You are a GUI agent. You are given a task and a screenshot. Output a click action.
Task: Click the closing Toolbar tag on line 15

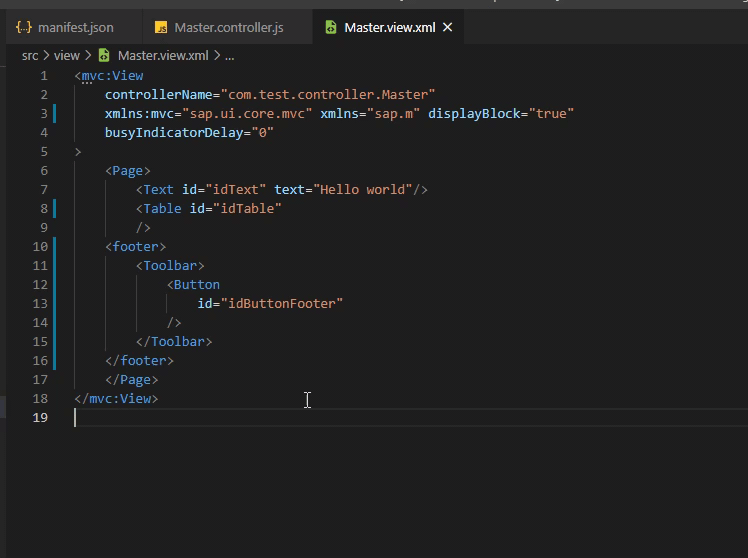[x=174, y=341]
